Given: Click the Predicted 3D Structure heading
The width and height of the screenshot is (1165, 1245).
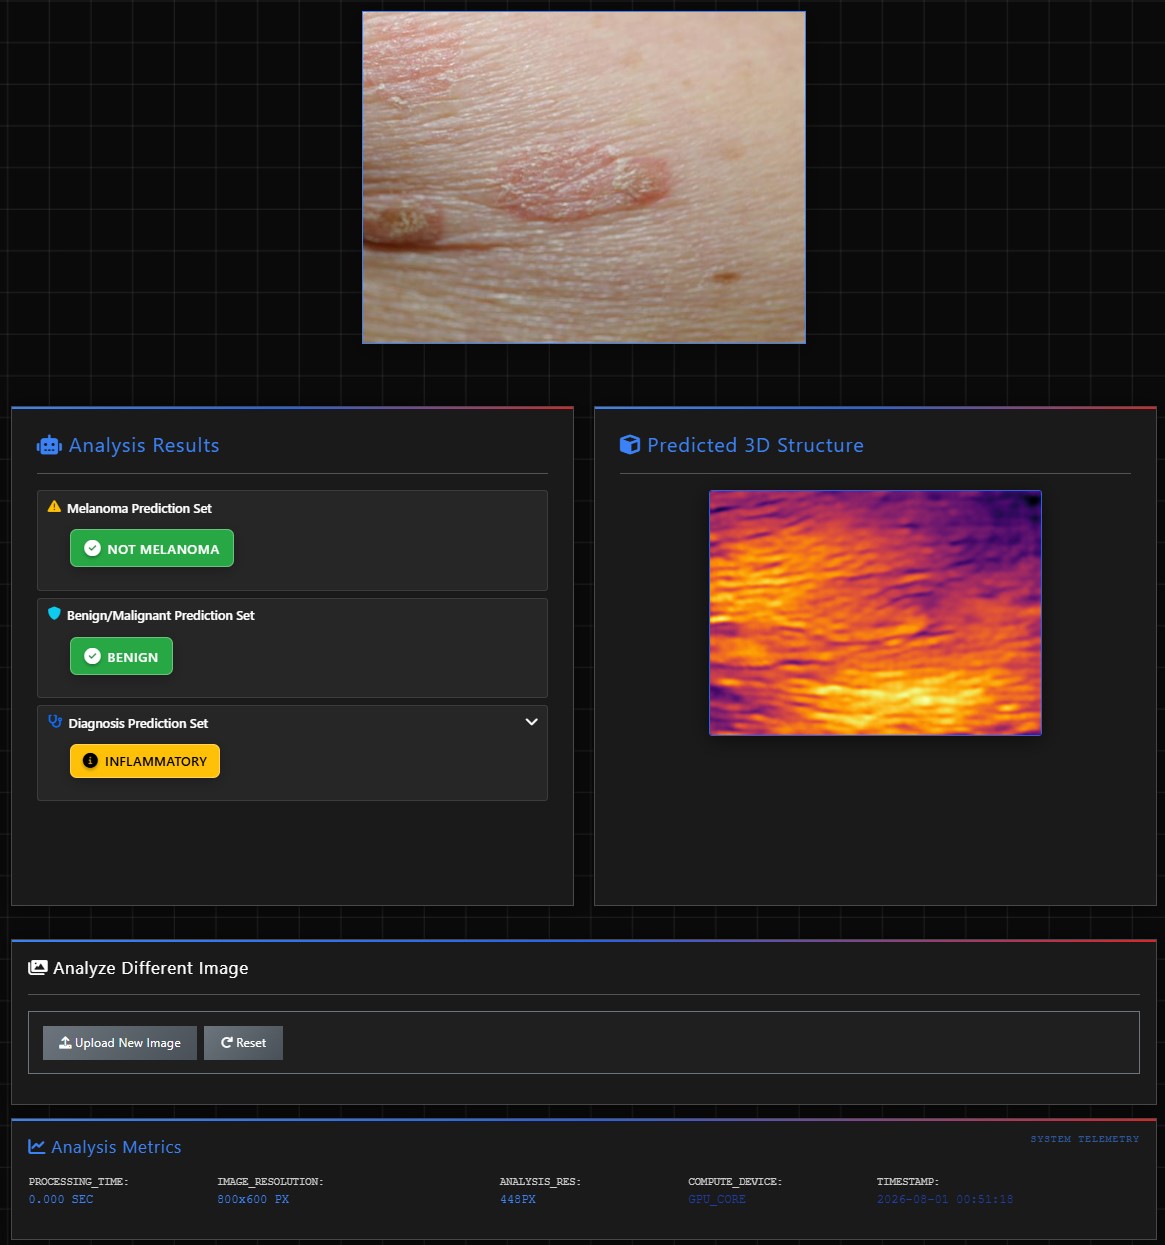Looking at the screenshot, I should 755,445.
